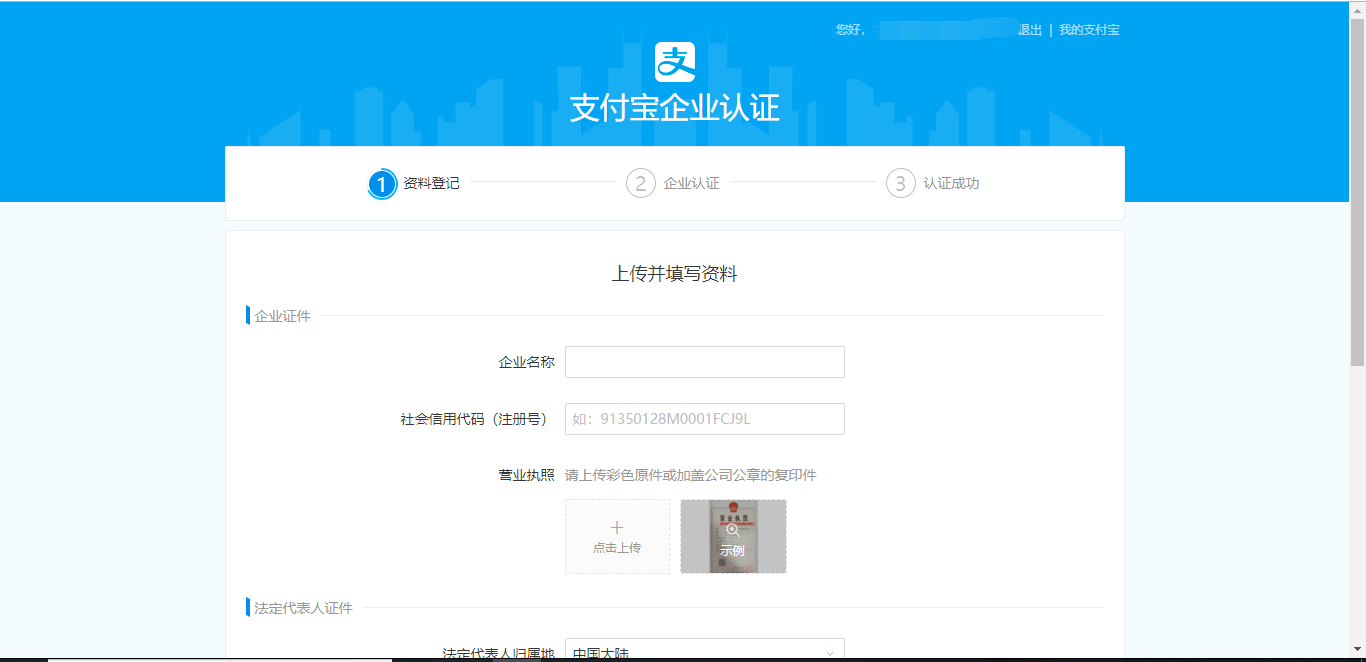1366x662 pixels.
Task: Select the 企业认证 step label
Action: click(x=691, y=184)
